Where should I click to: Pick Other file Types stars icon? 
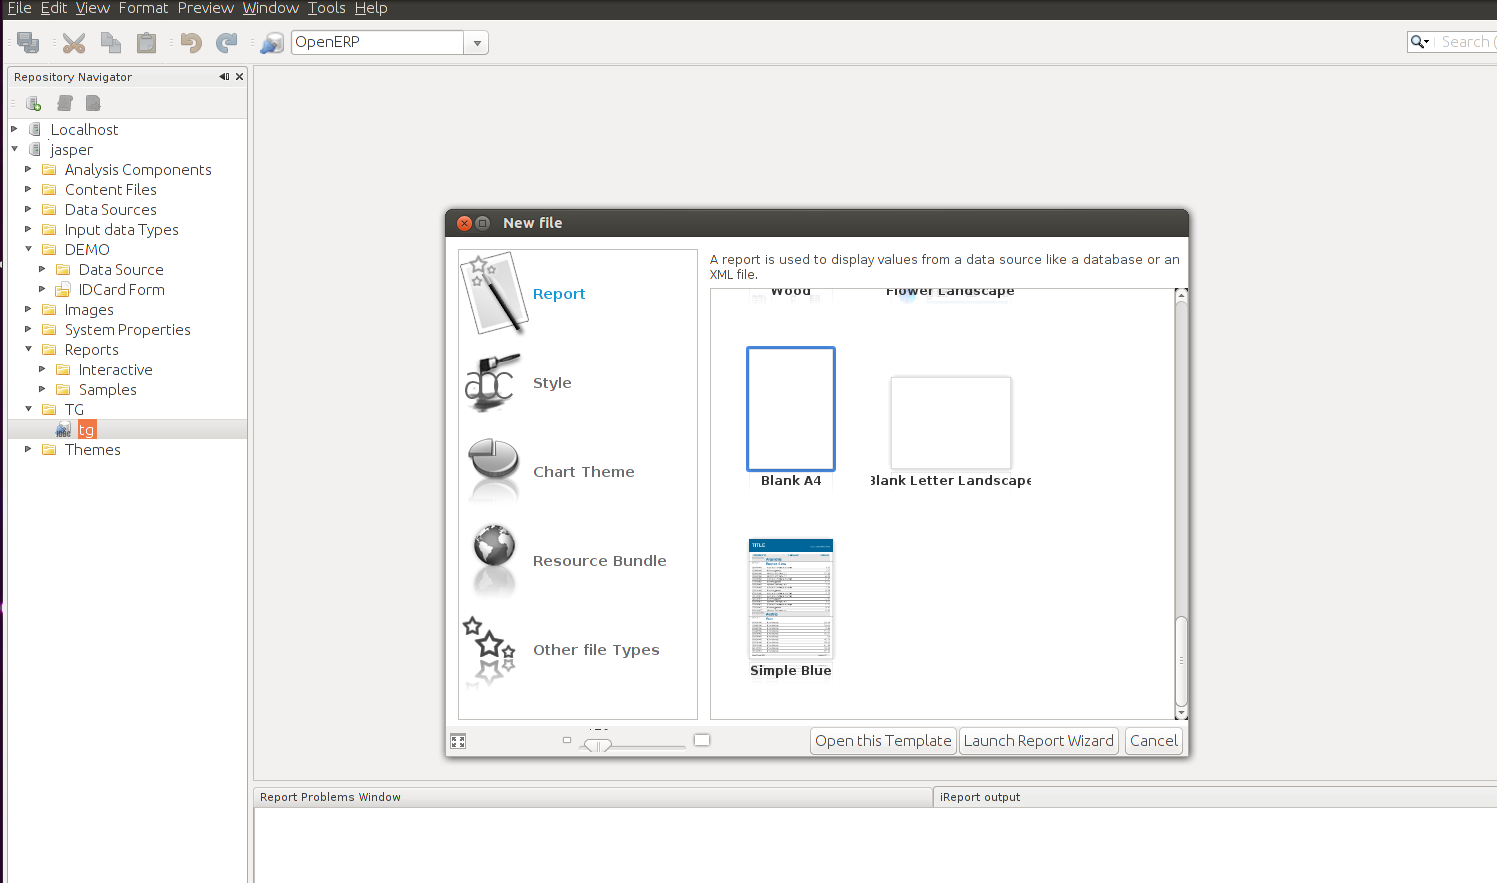click(x=490, y=650)
